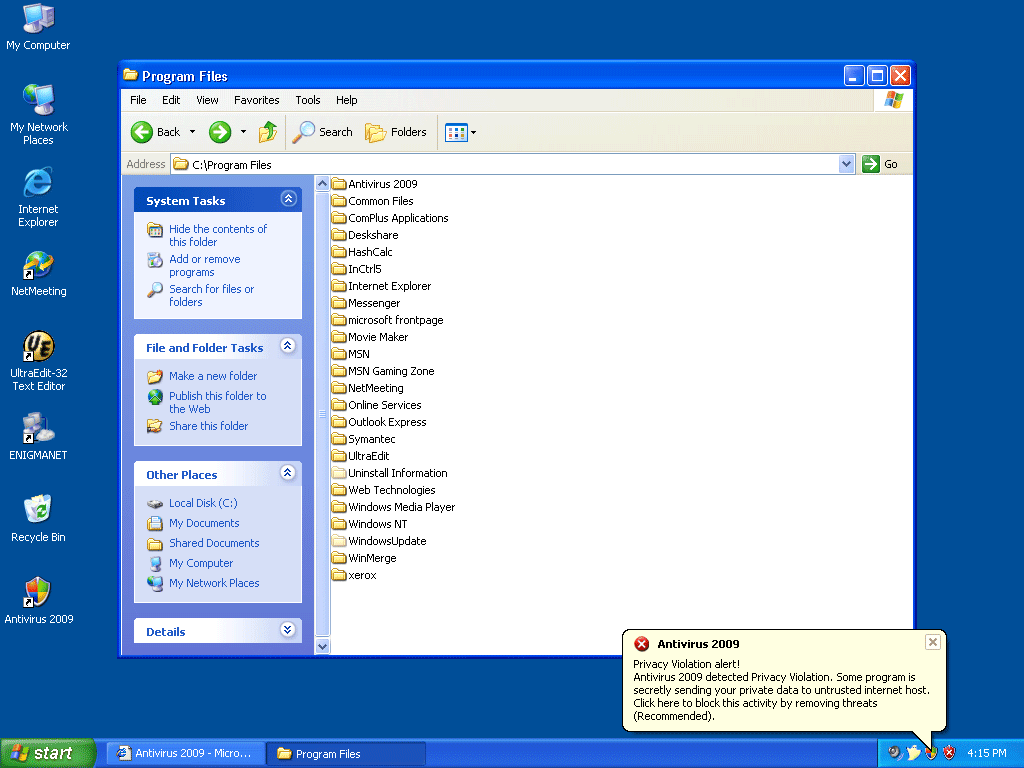Open the Tools menu
The height and width of the screenshot is (768, 1024).
(308, 100)
